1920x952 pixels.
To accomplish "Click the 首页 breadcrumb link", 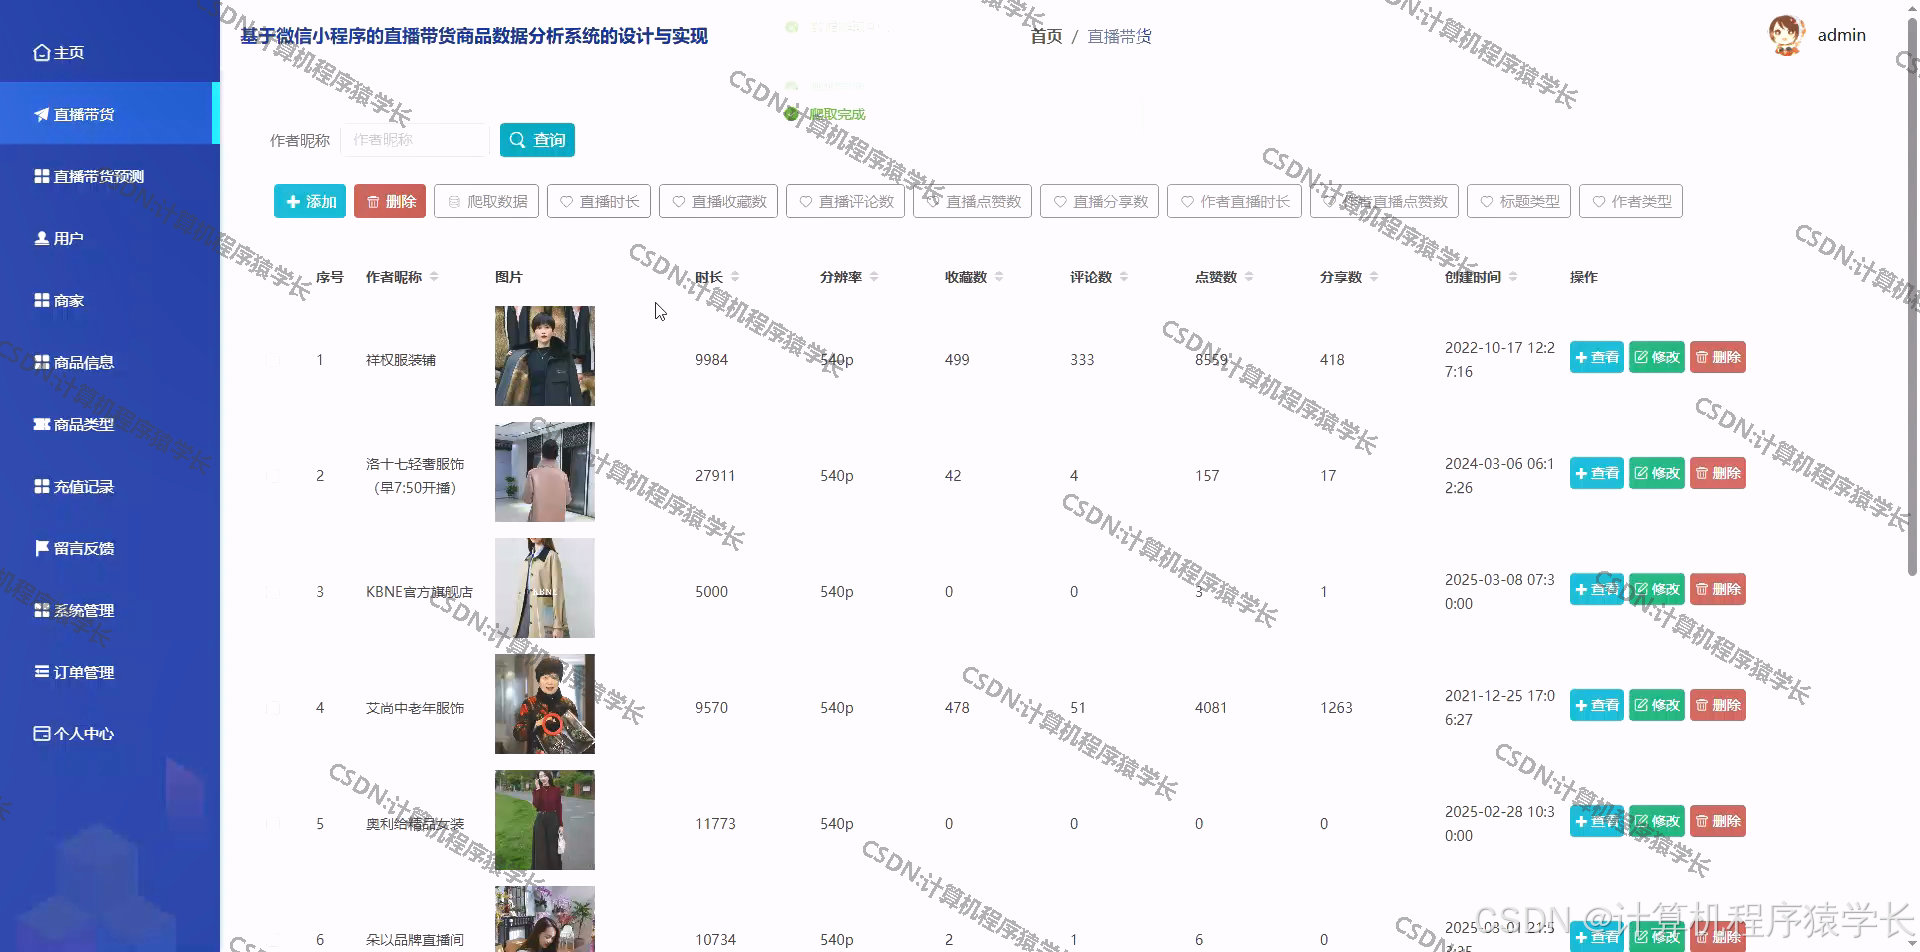I will [1046, 36].
